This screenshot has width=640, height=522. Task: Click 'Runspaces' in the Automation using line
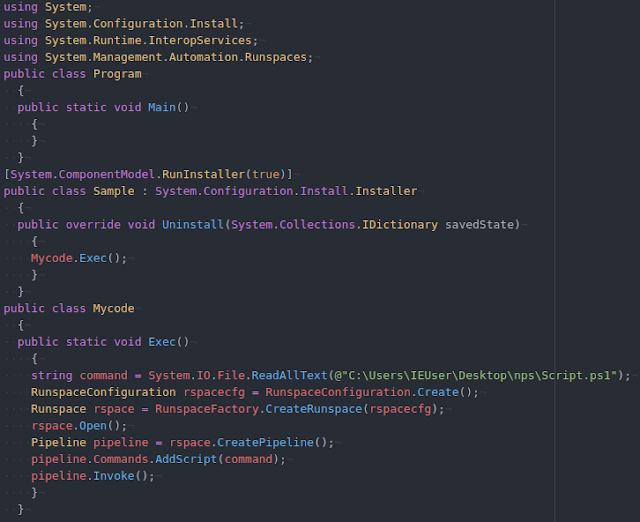coord(276,57)
